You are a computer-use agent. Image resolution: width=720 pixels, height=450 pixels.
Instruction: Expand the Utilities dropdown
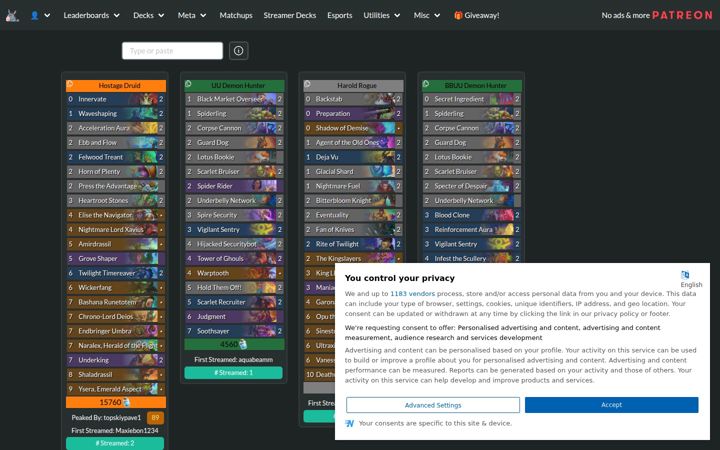pos(382,15)
